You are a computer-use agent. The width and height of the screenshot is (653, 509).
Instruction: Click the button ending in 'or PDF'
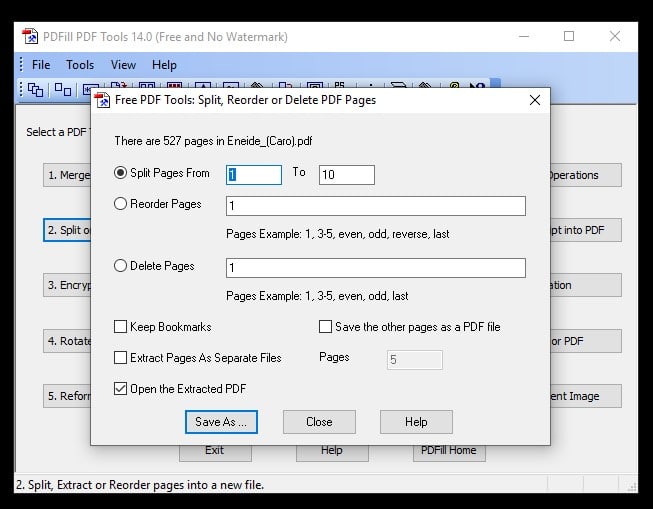586,341
